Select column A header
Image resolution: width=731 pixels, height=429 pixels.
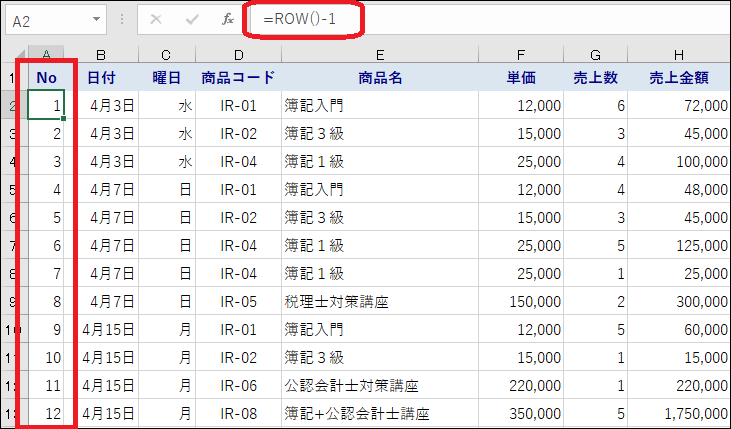click(x=46, y=55)
